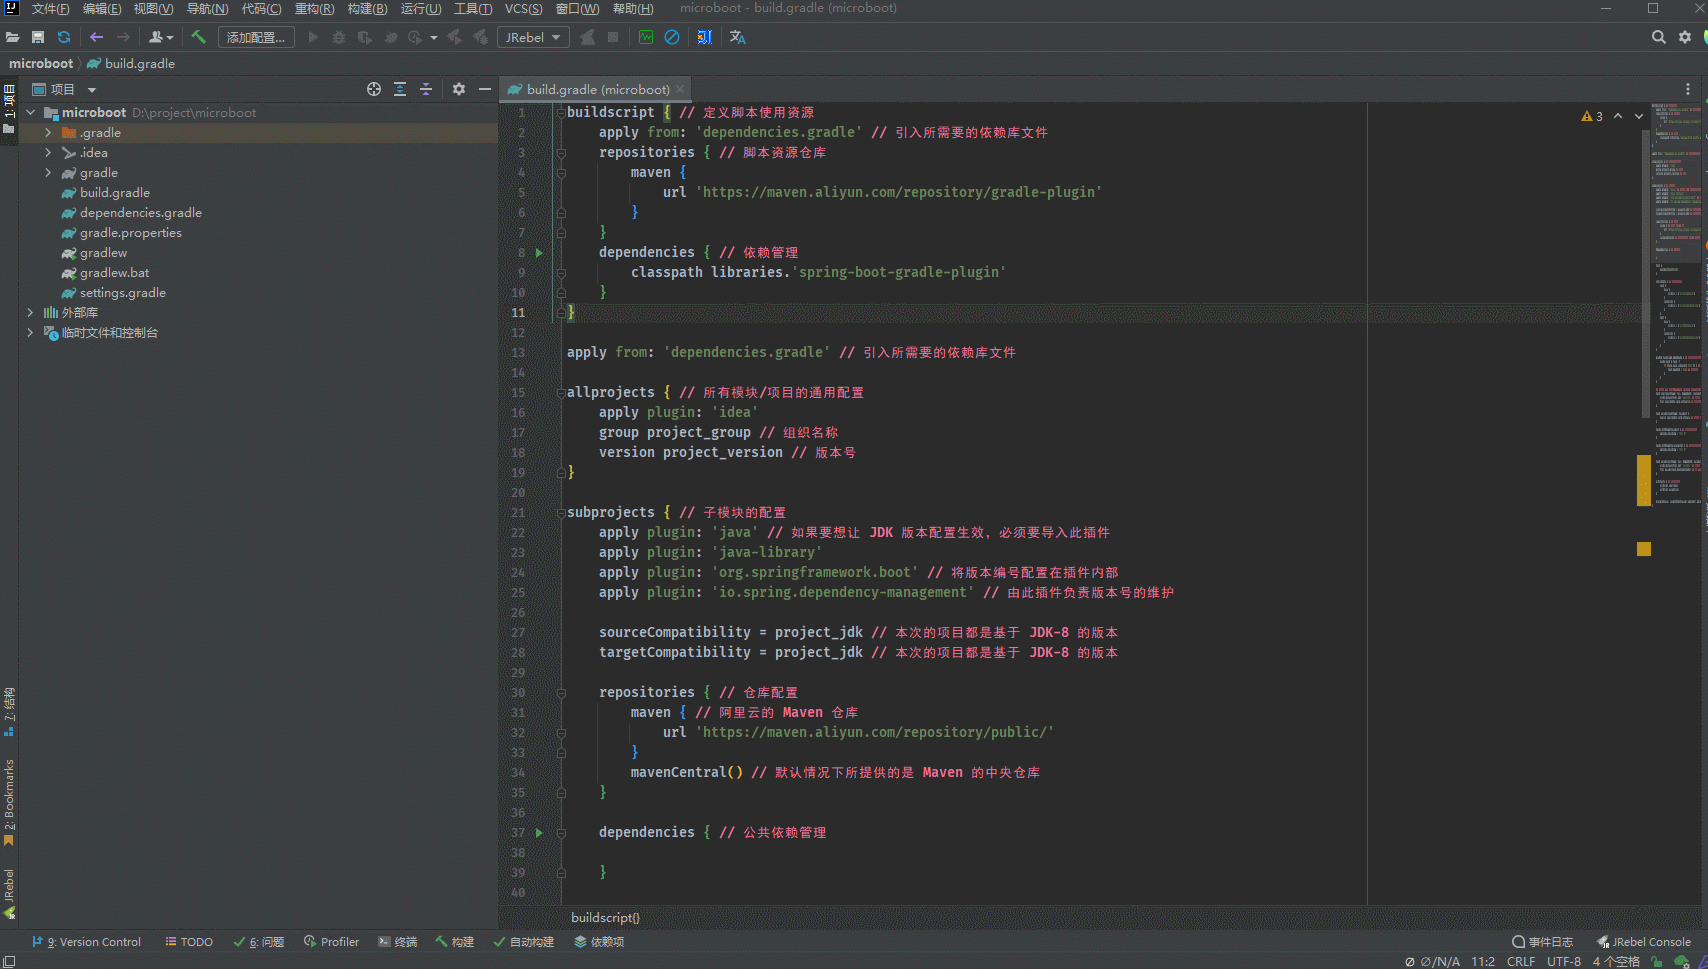Fold the allprojects block at line 15

click(x=561, y=393)
